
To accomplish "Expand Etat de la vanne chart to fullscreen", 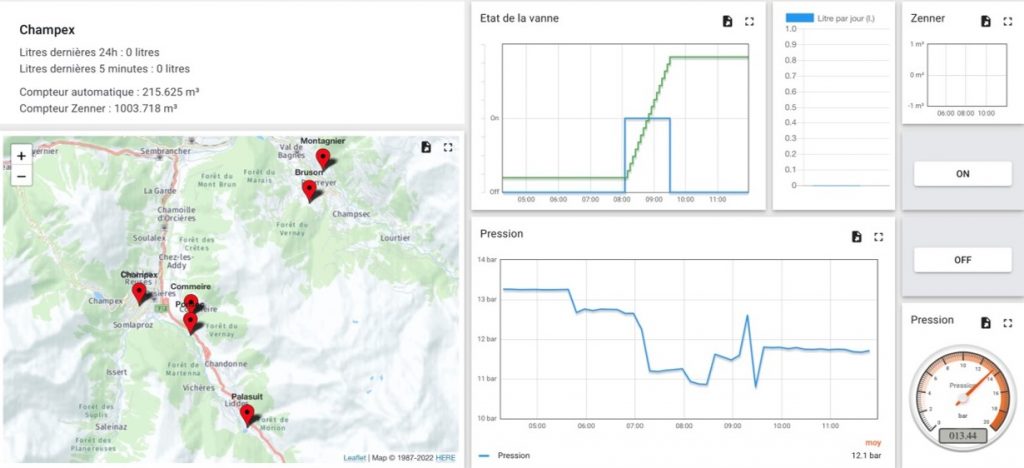I will click(750, 21).
